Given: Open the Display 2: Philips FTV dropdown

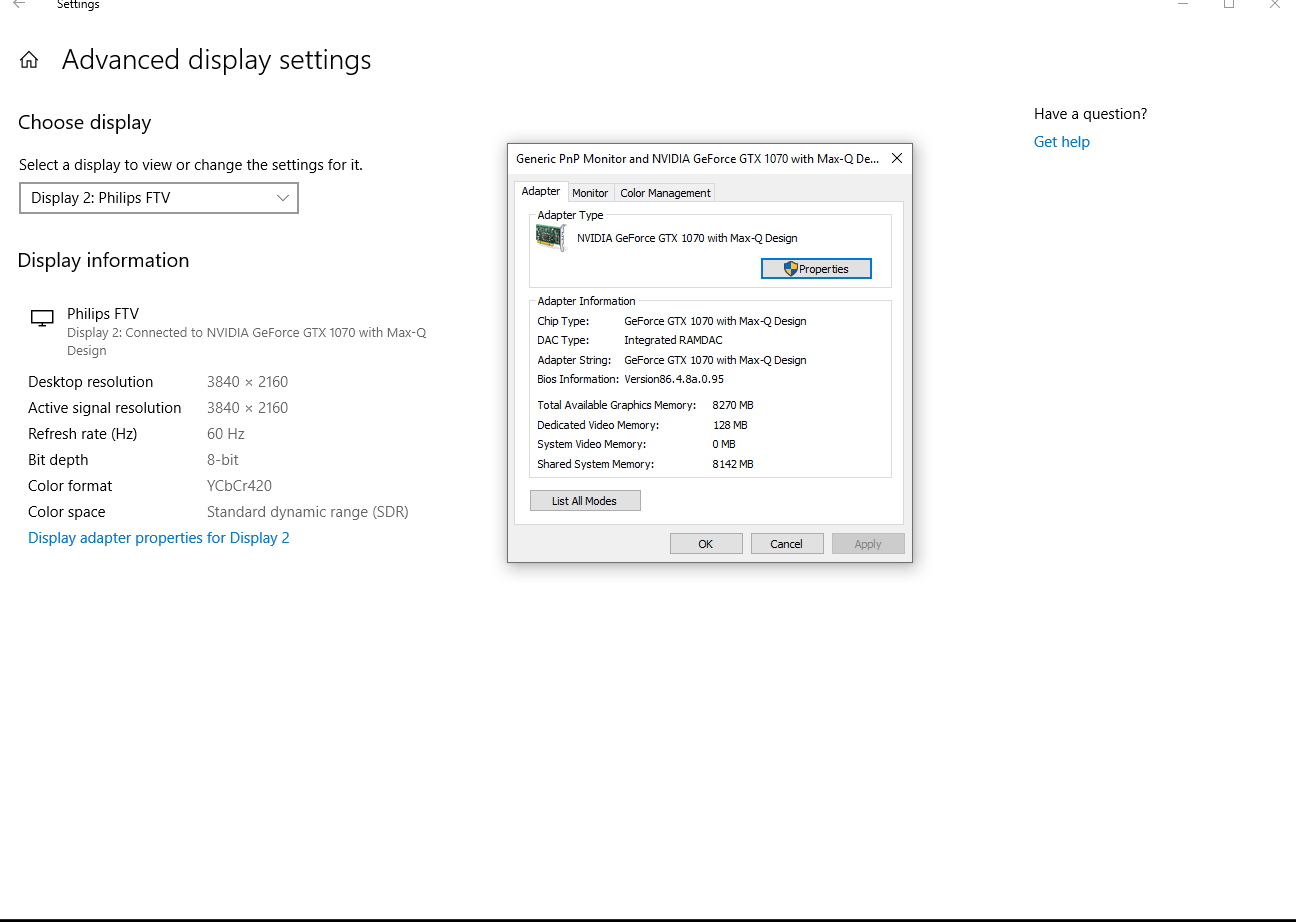Looking at the screenshot, I should click(159, 198).
